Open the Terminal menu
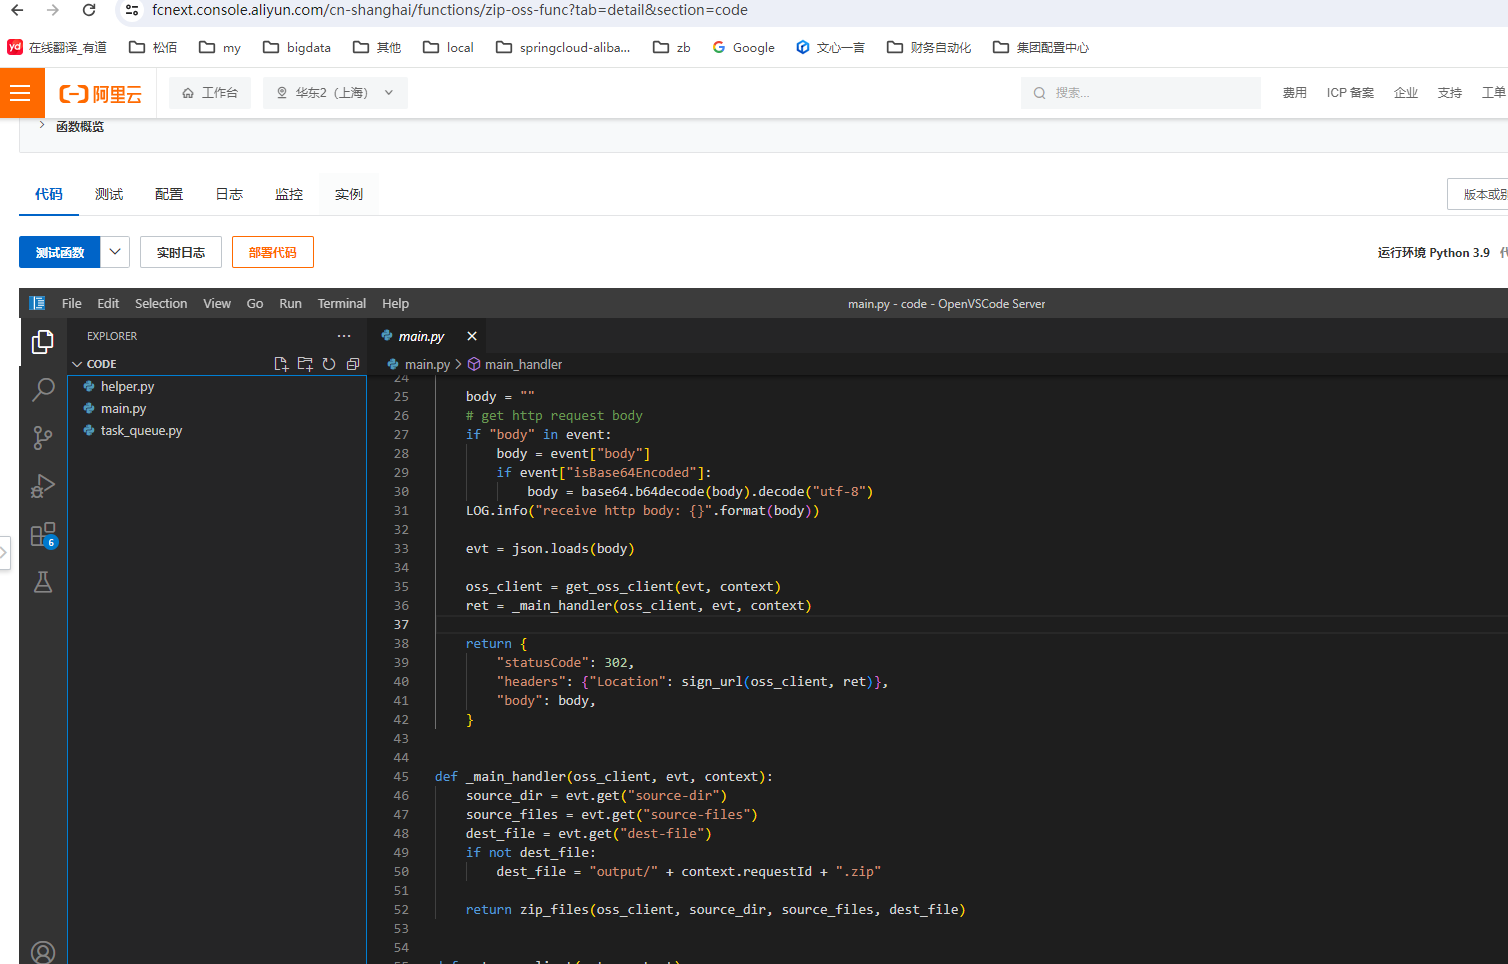Image resolution: width=1508 pixels, height=964 pixels. coord(341,303)
